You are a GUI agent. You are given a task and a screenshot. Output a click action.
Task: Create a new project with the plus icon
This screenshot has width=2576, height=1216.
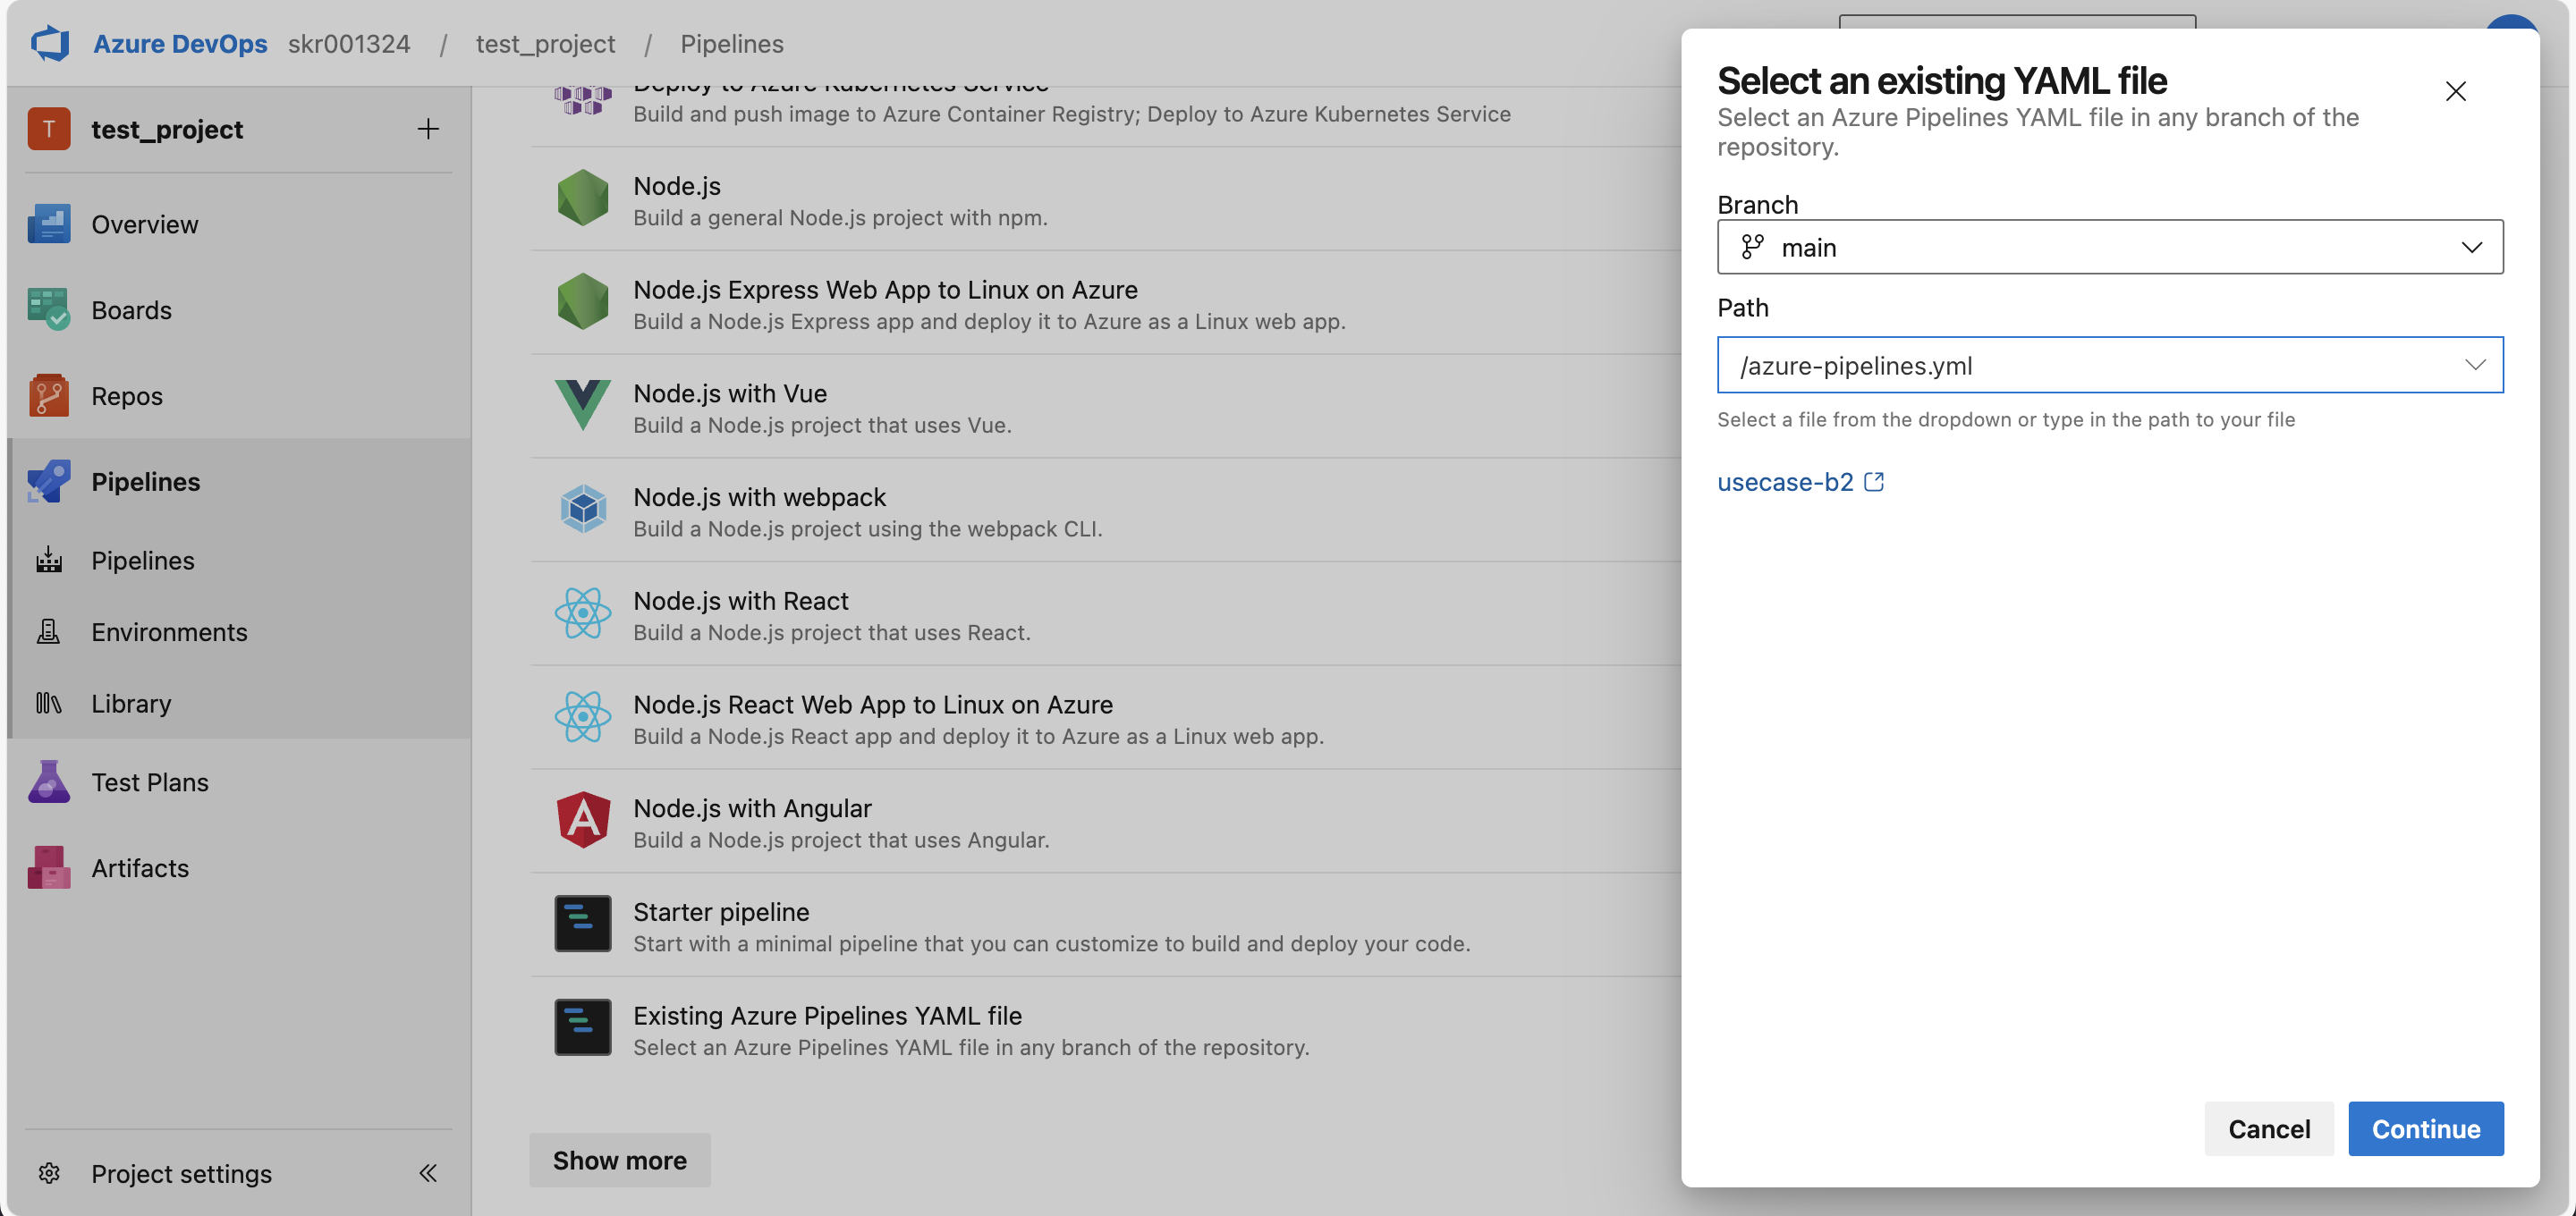[428, 128]
